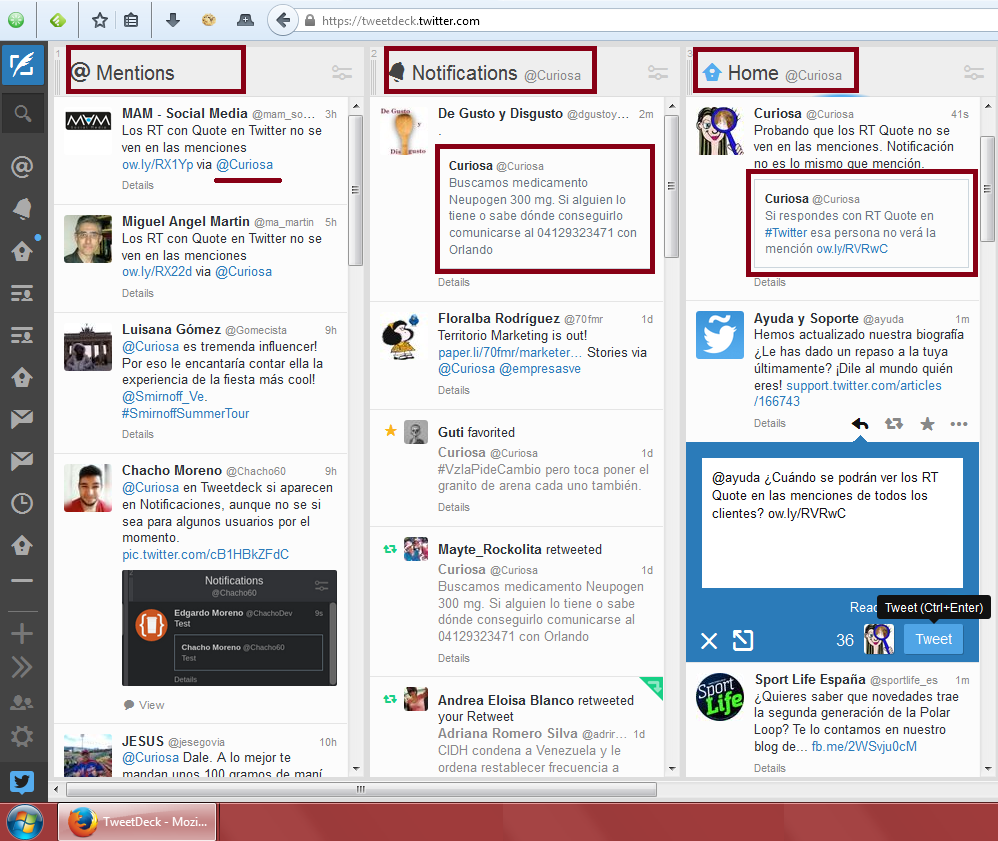Open the Accounts people icon in sidebar
Viewport: 998px width, 841px height.
coord(22,702)
